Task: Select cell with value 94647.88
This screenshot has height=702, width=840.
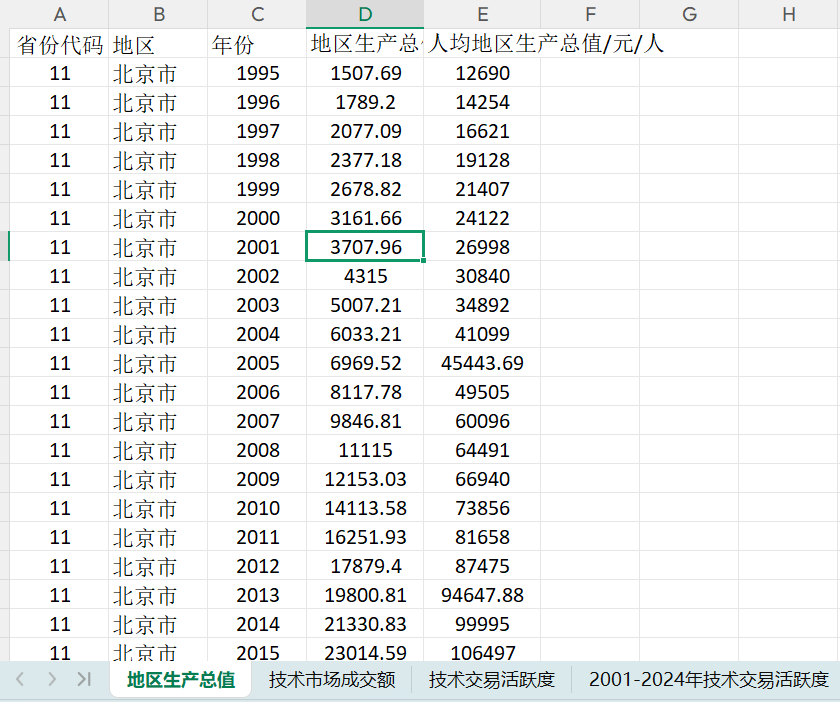Action: pyautogui.click(x=482, y=594)
